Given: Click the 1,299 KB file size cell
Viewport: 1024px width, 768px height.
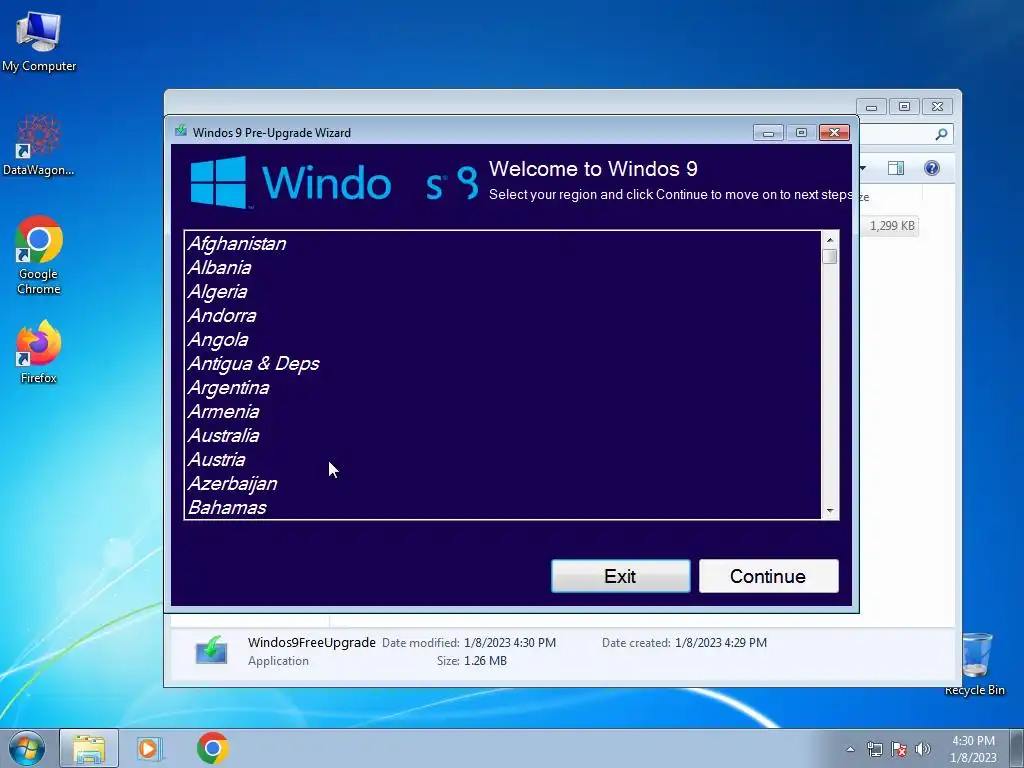Looking at the screenshot, I should [x=891, y=226].
